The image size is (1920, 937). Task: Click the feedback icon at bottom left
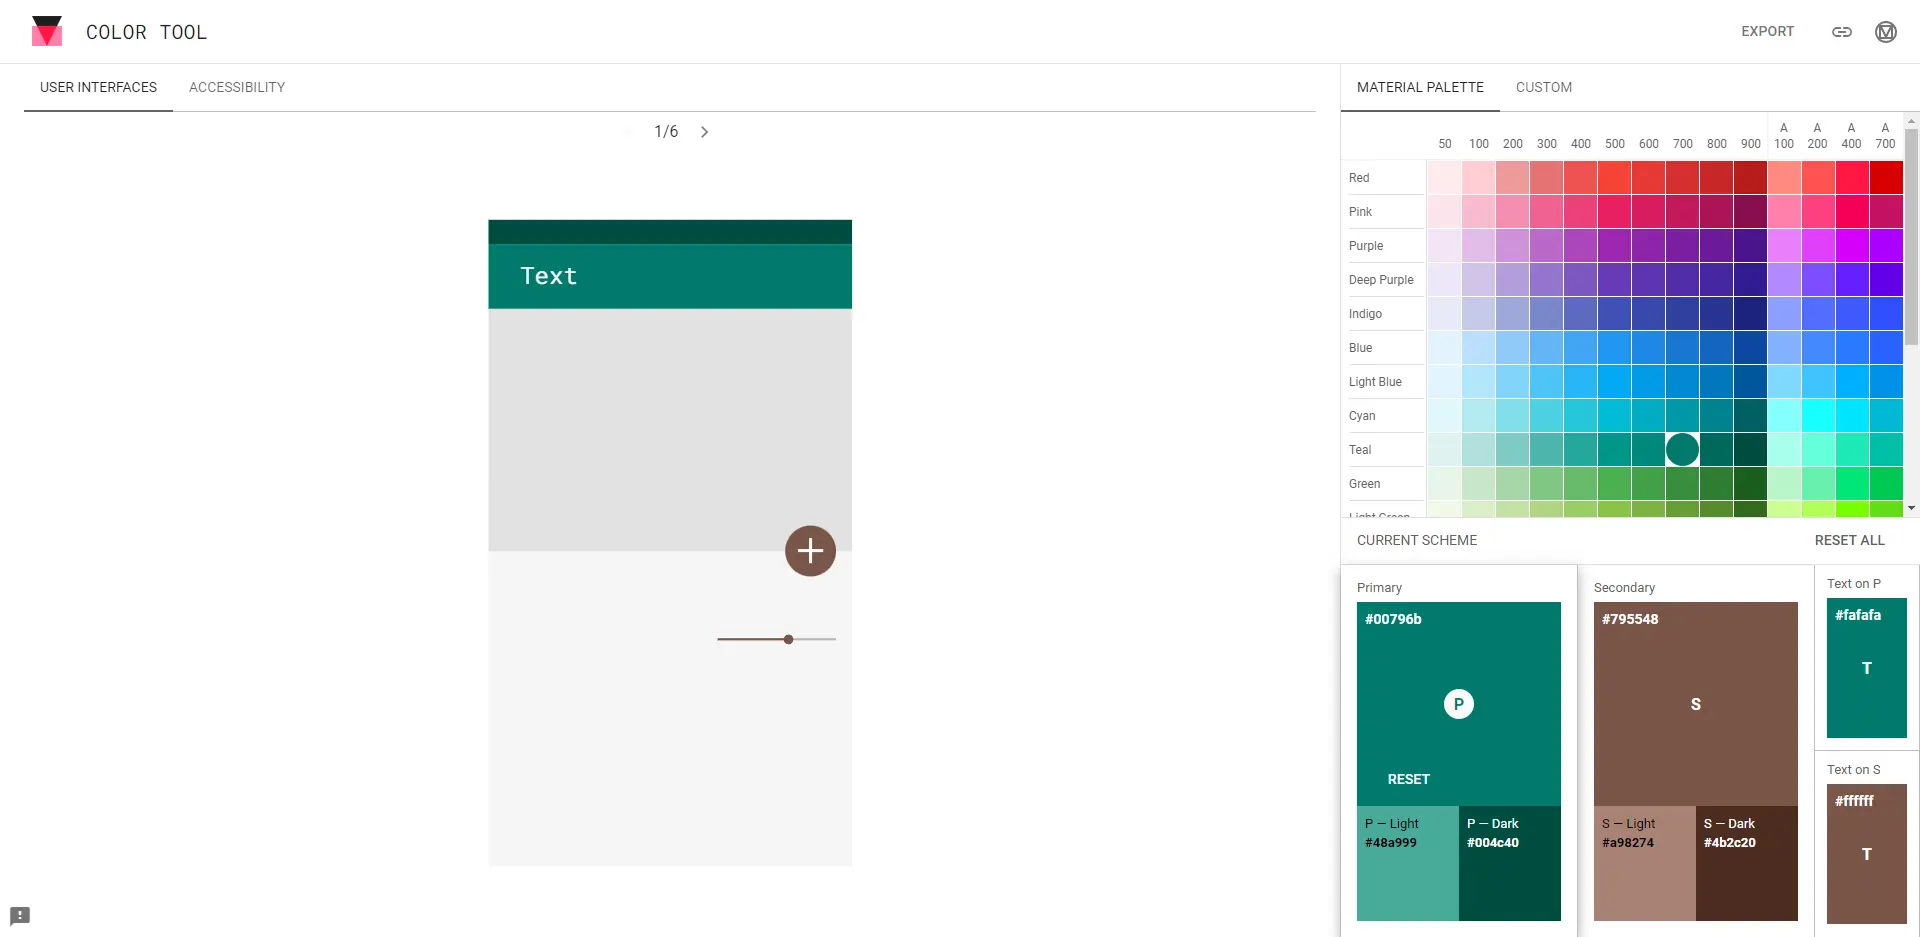[20, 915]
